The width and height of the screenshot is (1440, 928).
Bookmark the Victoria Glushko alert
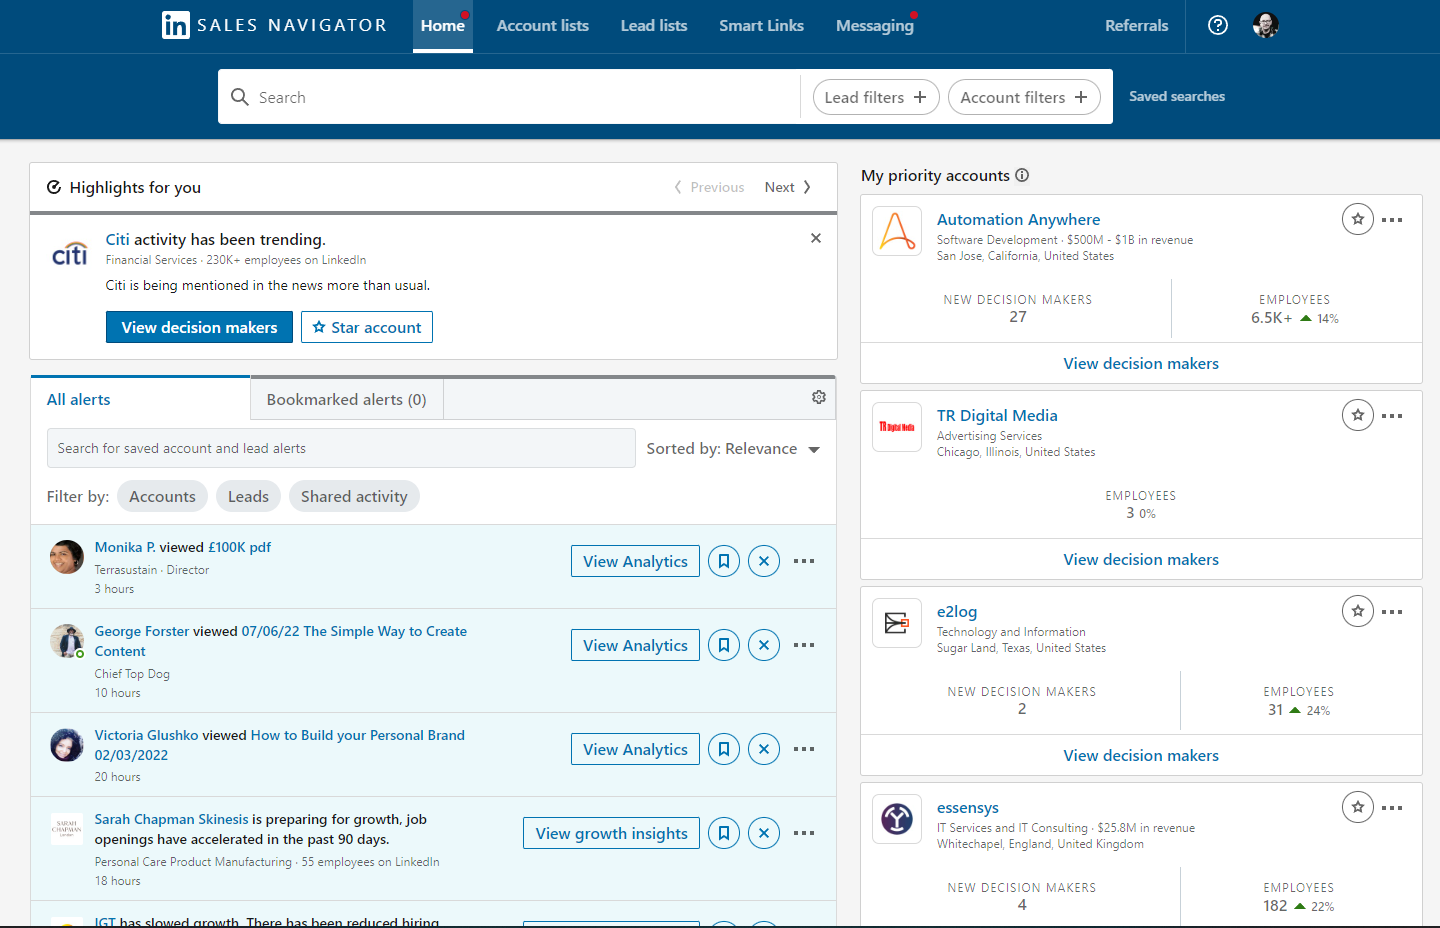724,749
